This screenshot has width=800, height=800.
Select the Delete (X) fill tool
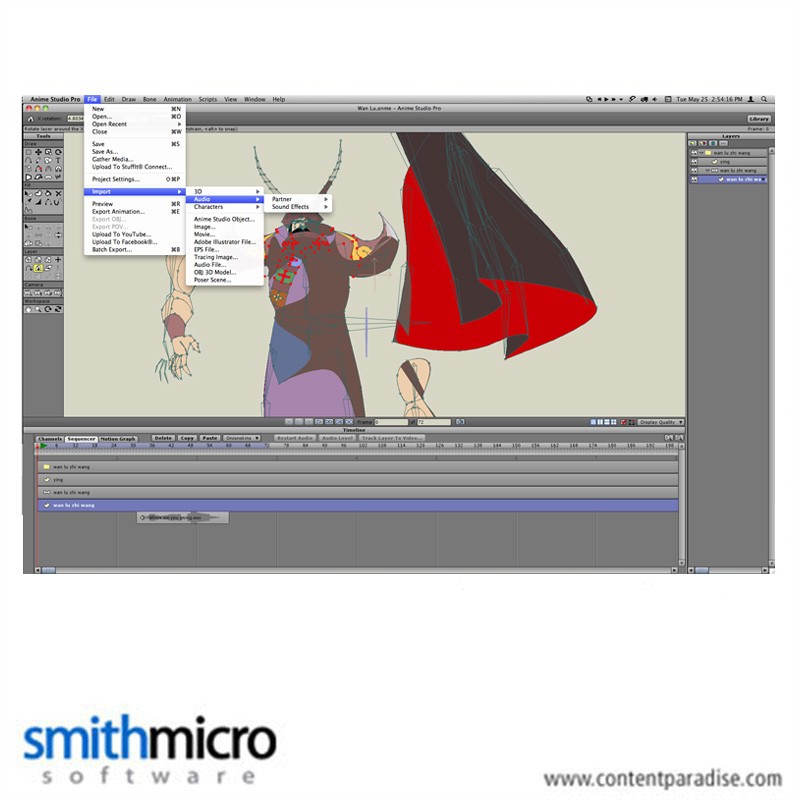tap(58, 193)
